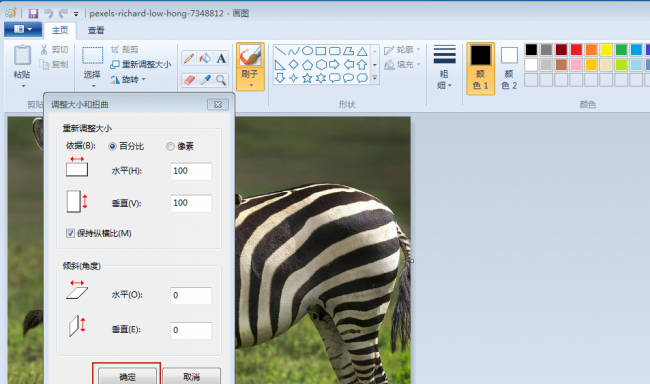Image resolution: width=650 pixels, height=384 pixels.
Task: Pick the Oval shape
Action: point(307,51)
